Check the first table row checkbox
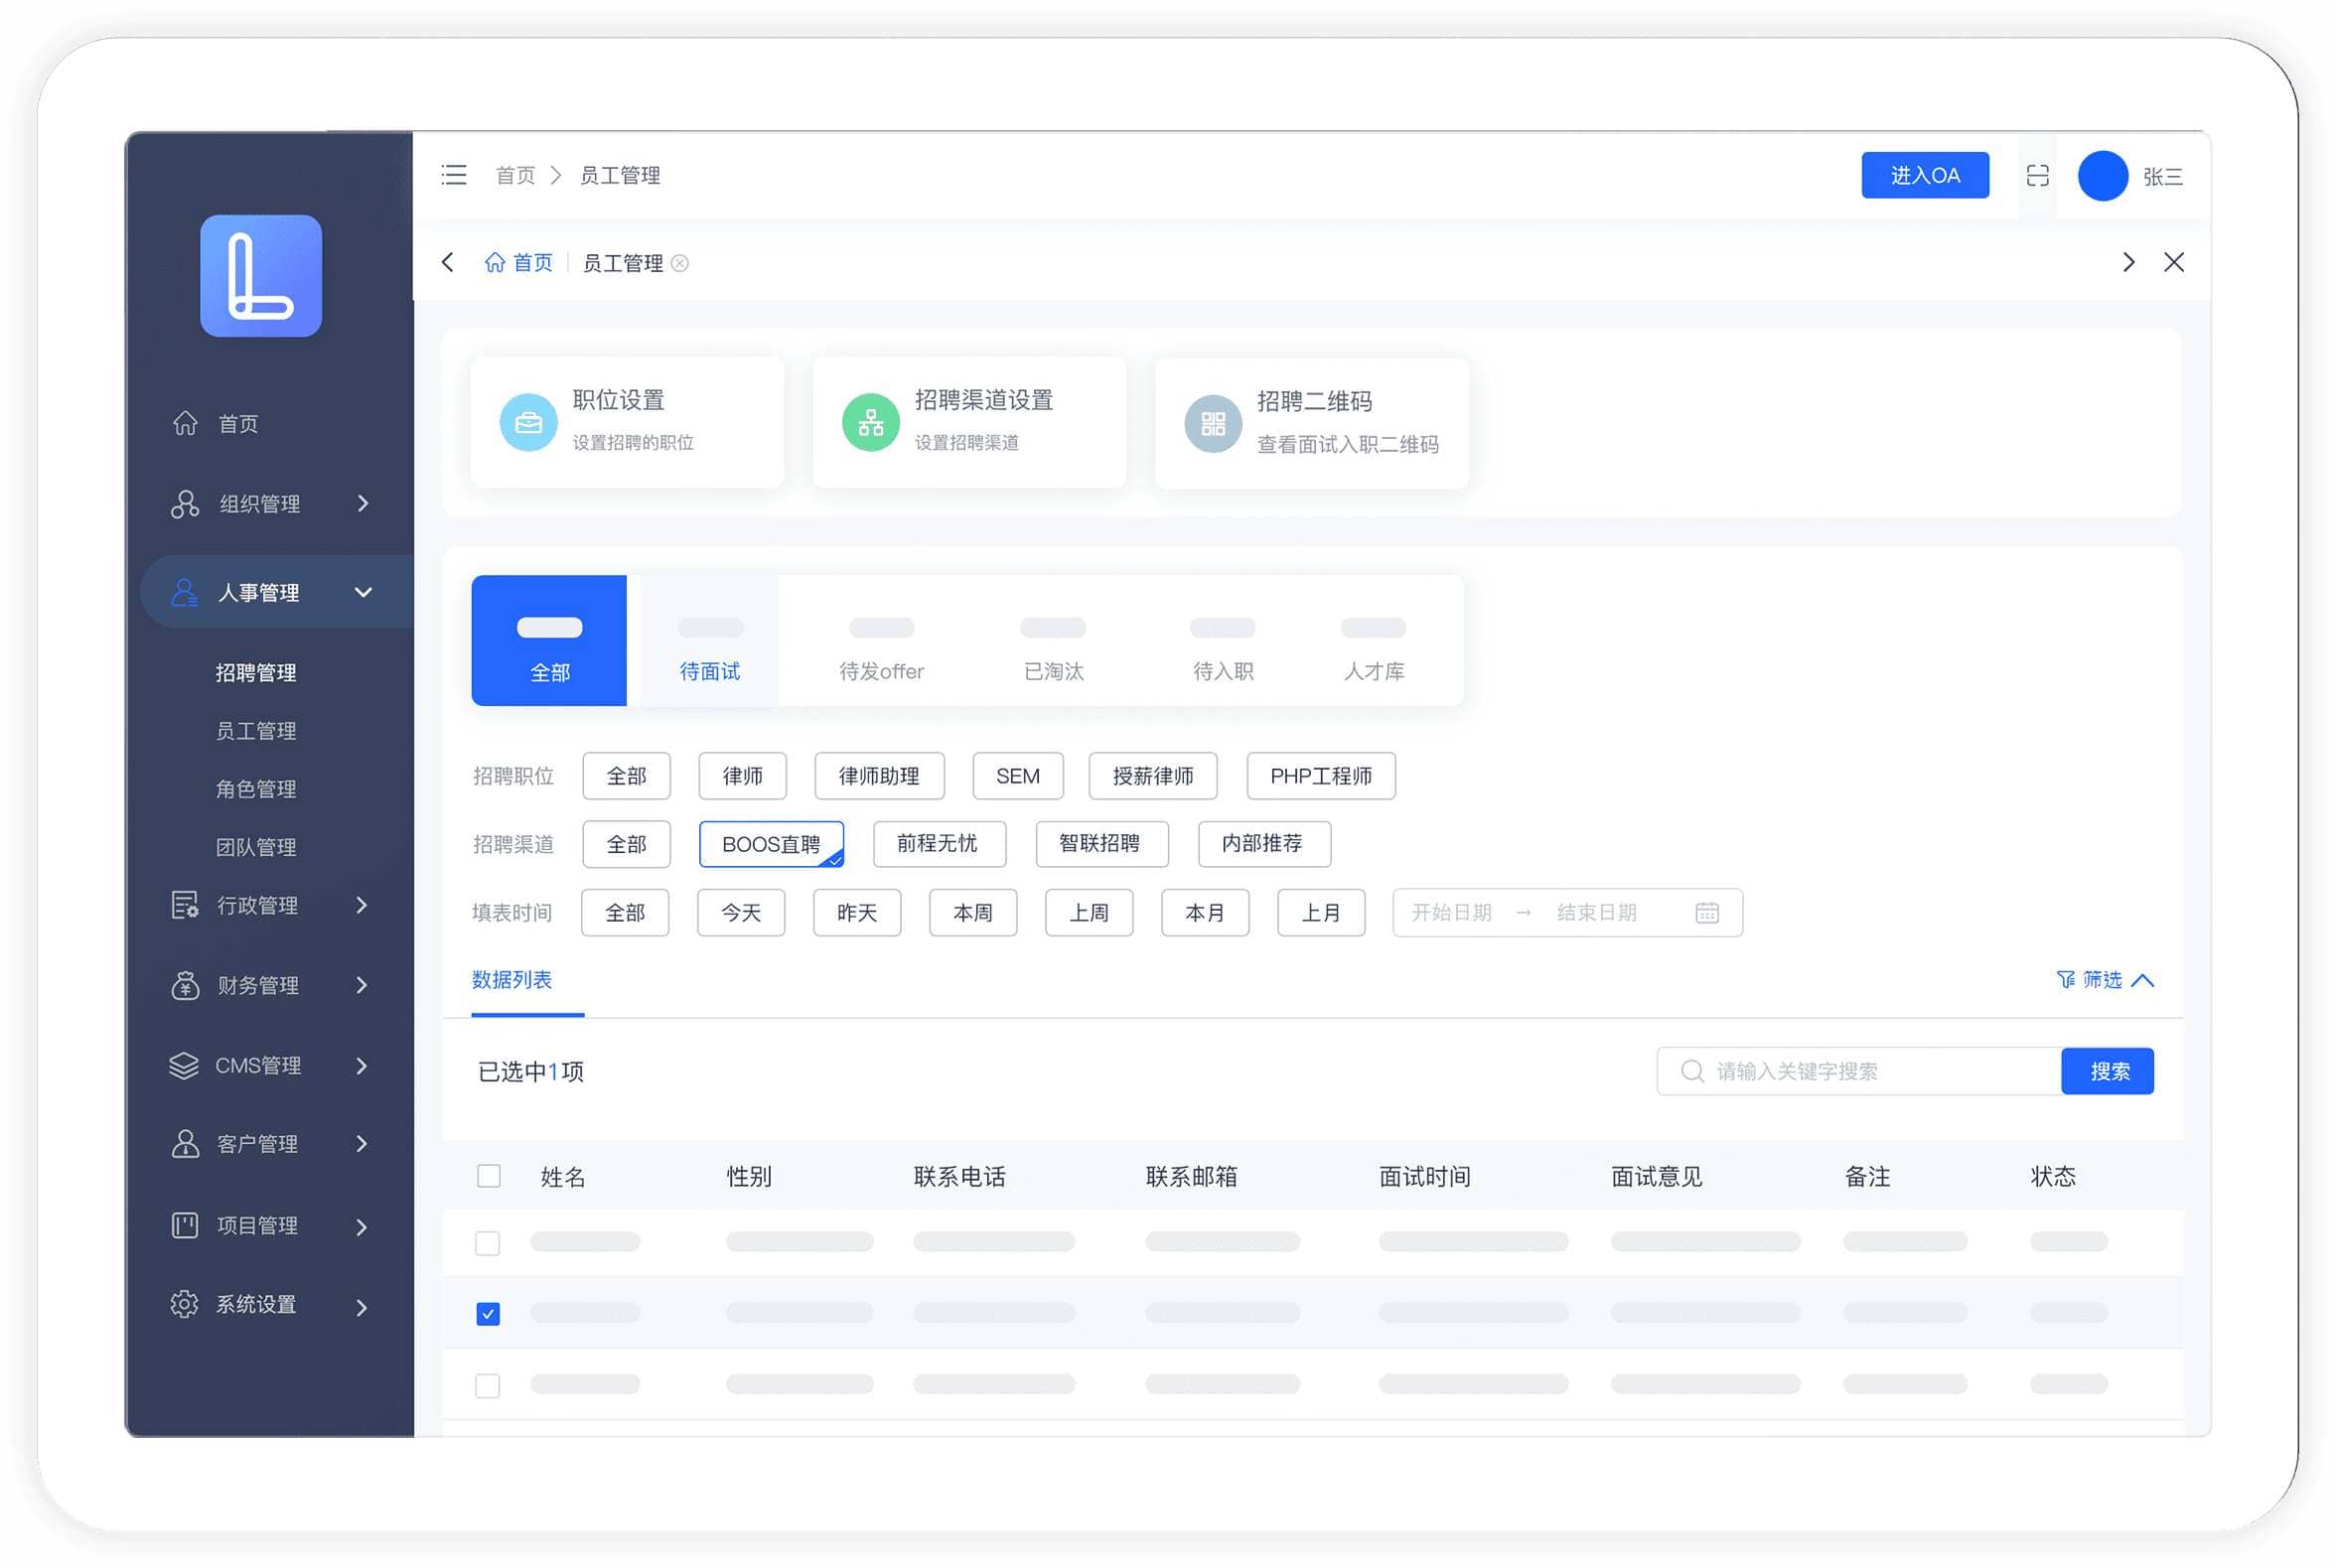This screenshot has height=1568, width=2336. (x=488, y=1243)
